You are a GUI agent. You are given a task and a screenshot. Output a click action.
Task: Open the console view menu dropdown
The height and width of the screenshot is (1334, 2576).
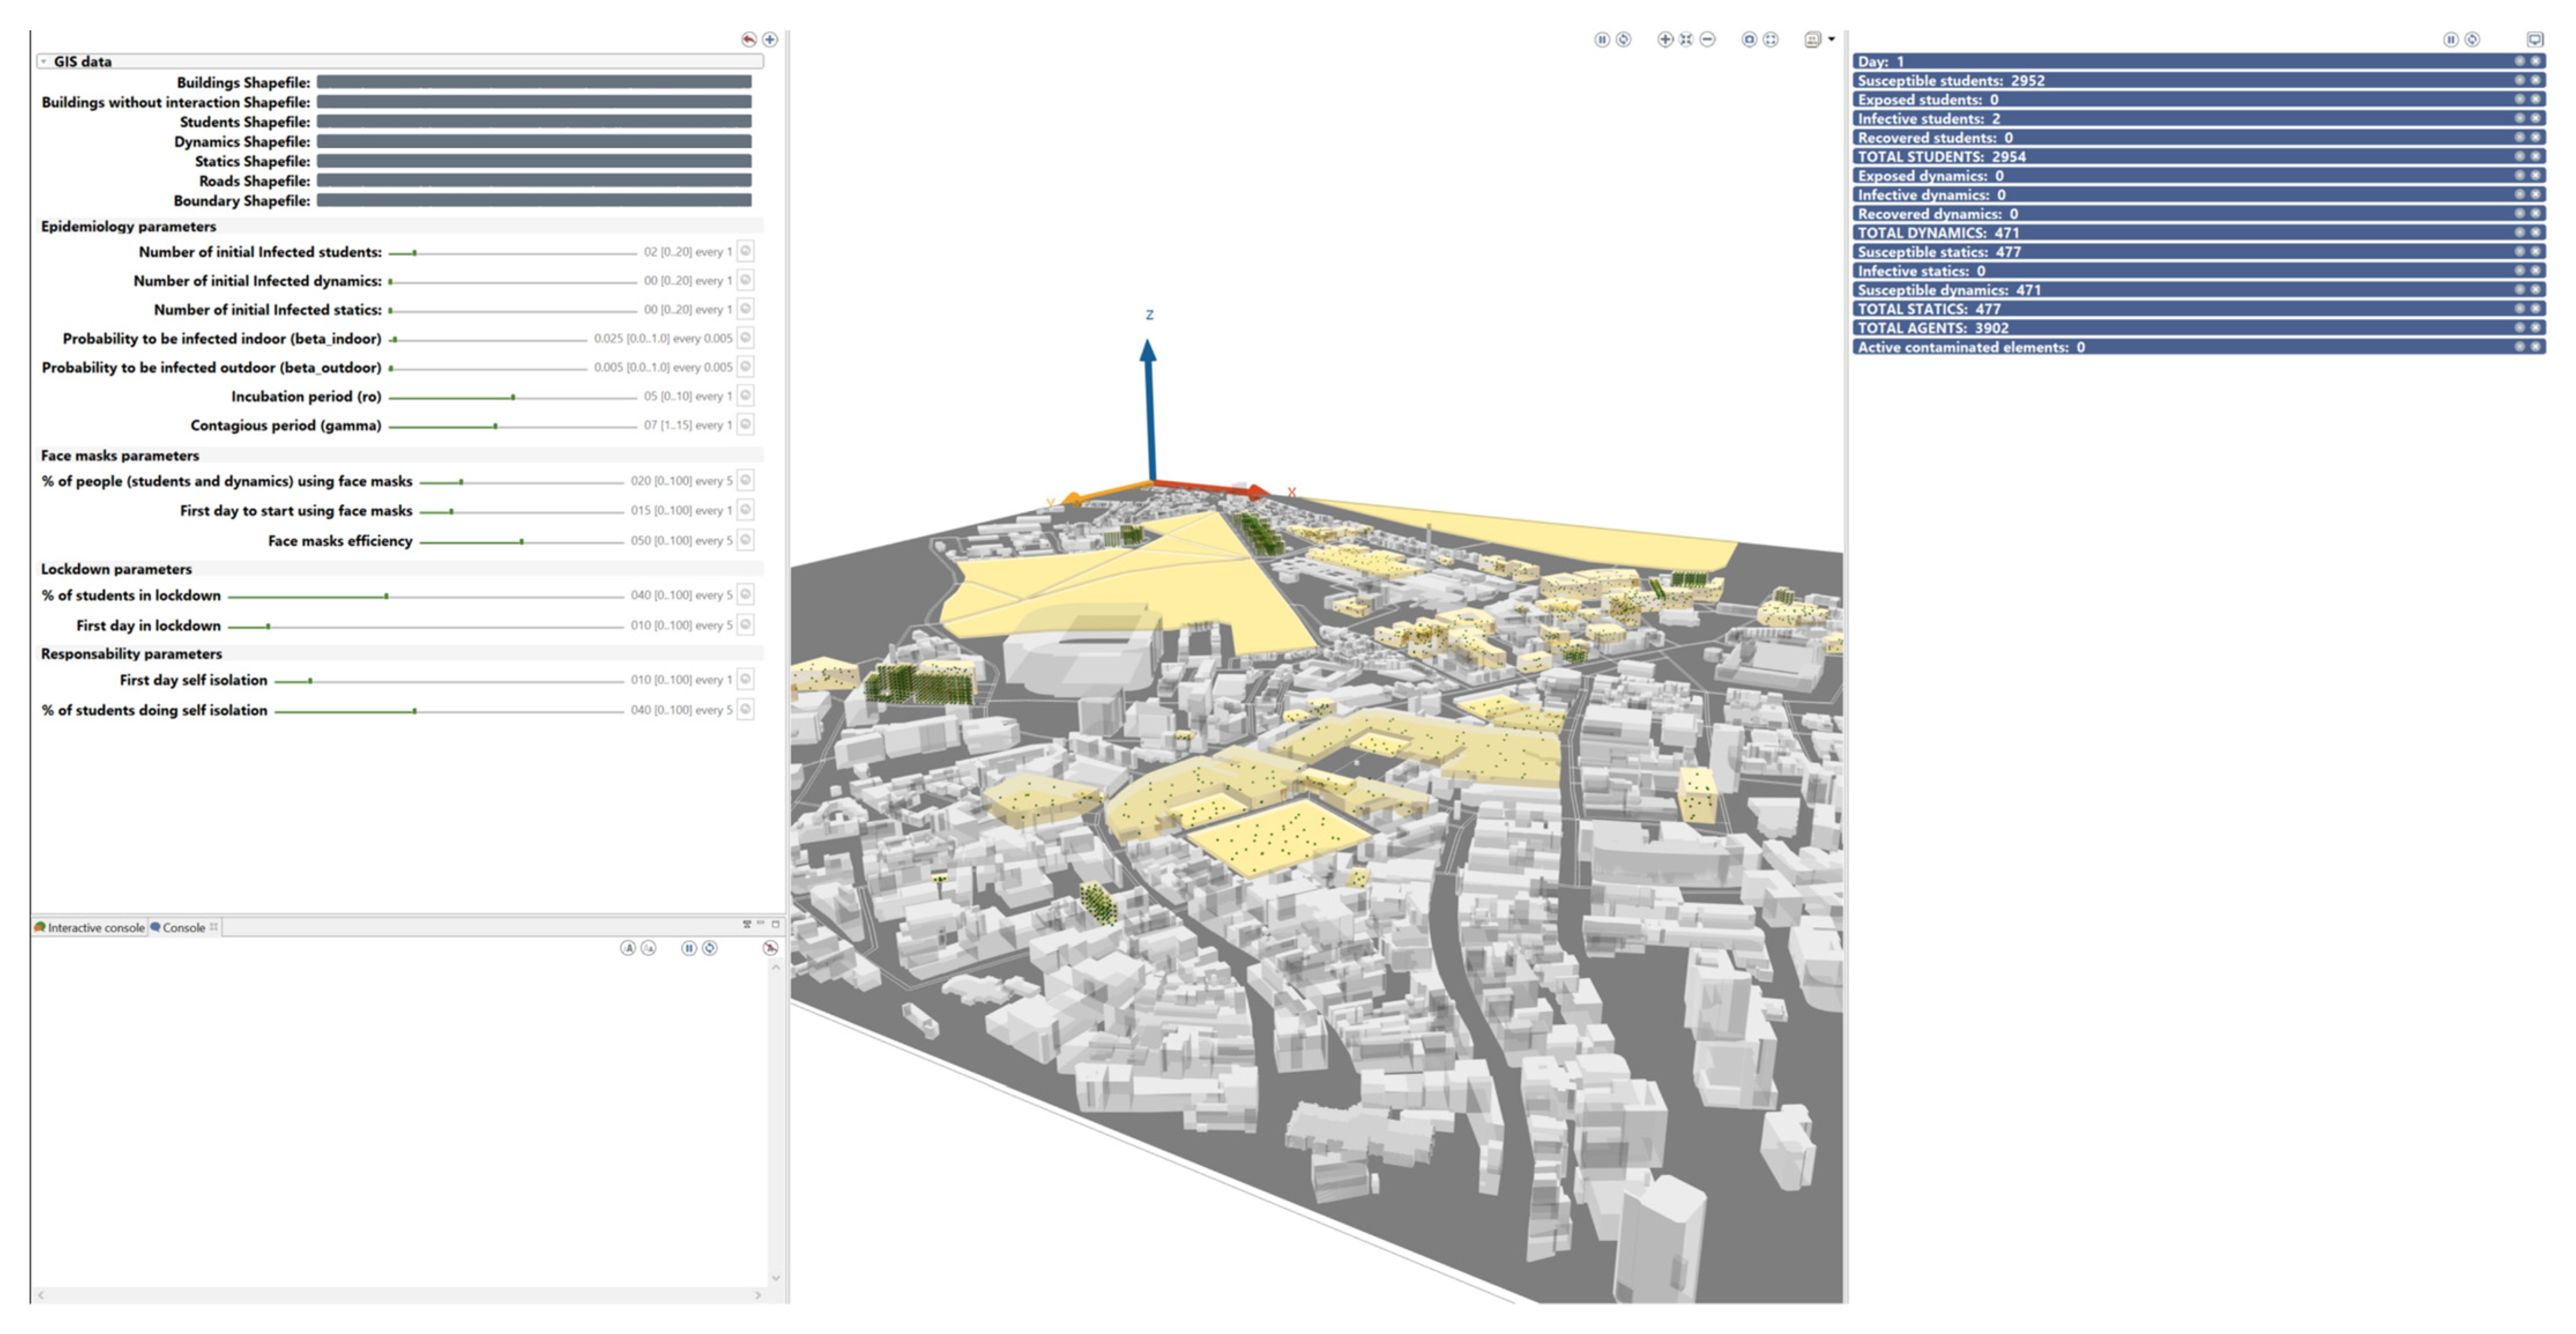(746, 924)
